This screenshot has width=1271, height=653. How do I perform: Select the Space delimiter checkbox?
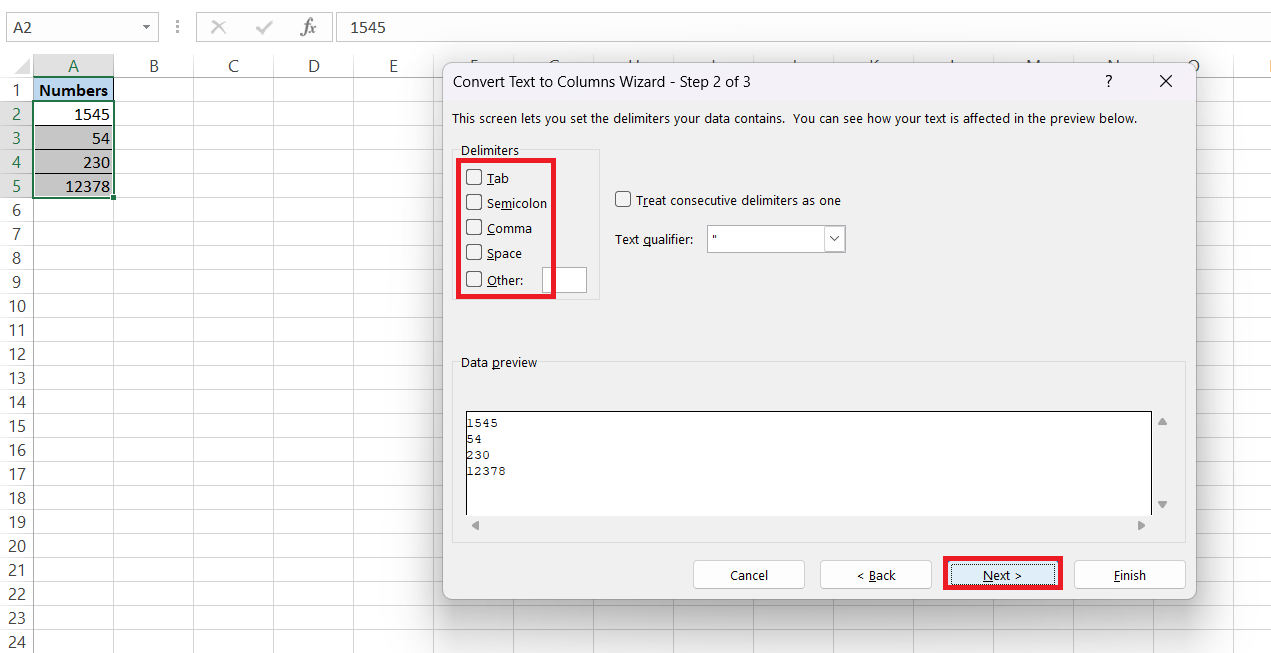click(x=474, y=252)
